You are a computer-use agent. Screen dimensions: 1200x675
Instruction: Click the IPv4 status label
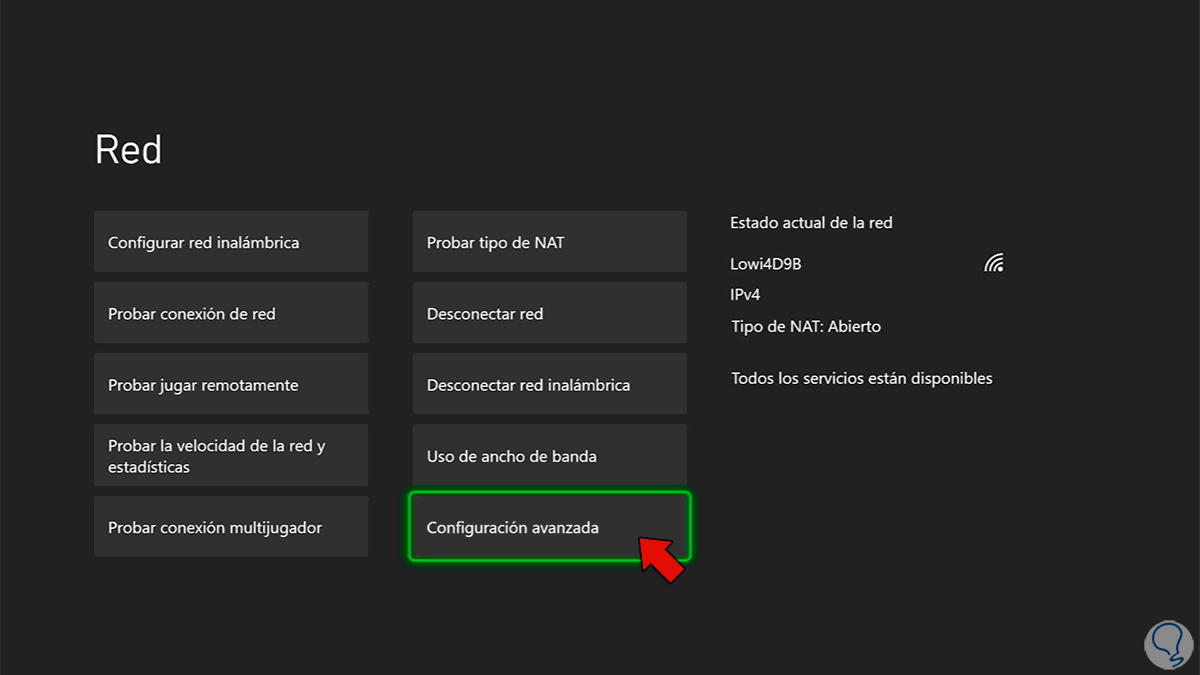click(746, 295)
